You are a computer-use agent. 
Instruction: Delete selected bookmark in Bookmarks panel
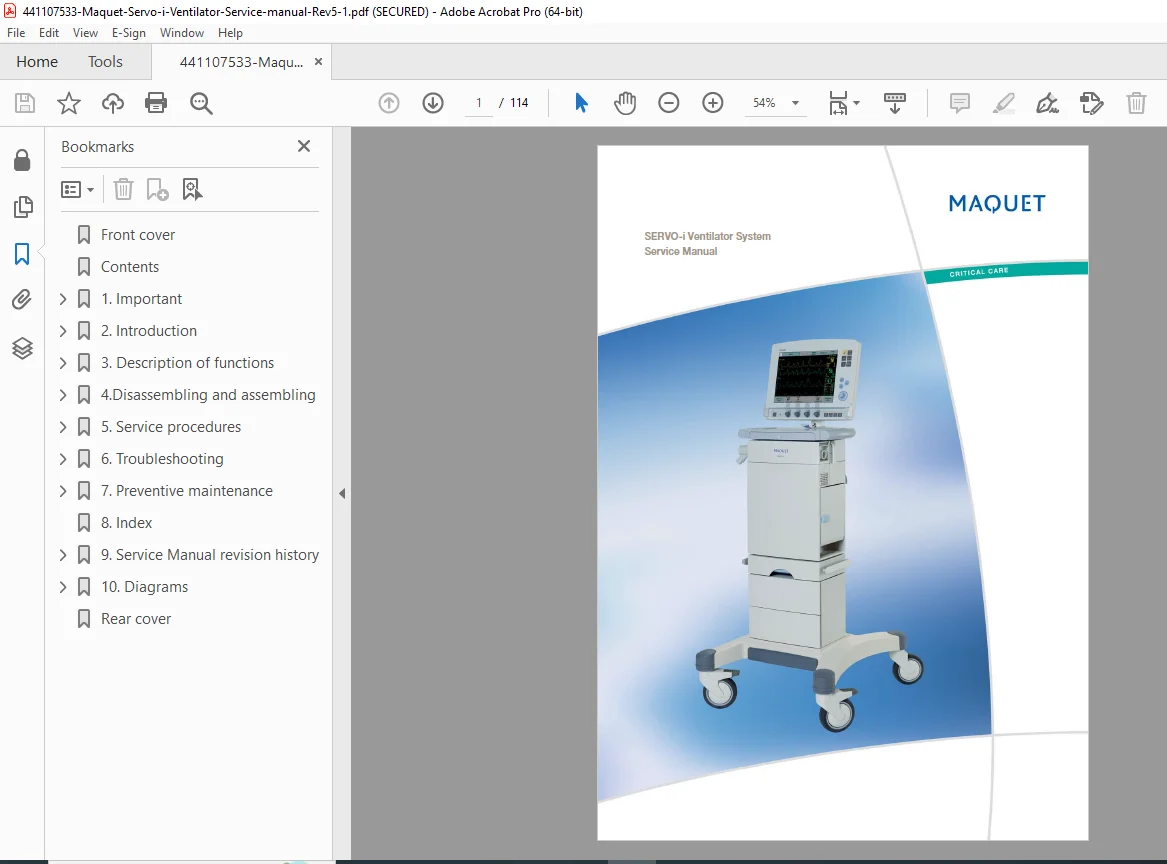[x=123, y=189]
